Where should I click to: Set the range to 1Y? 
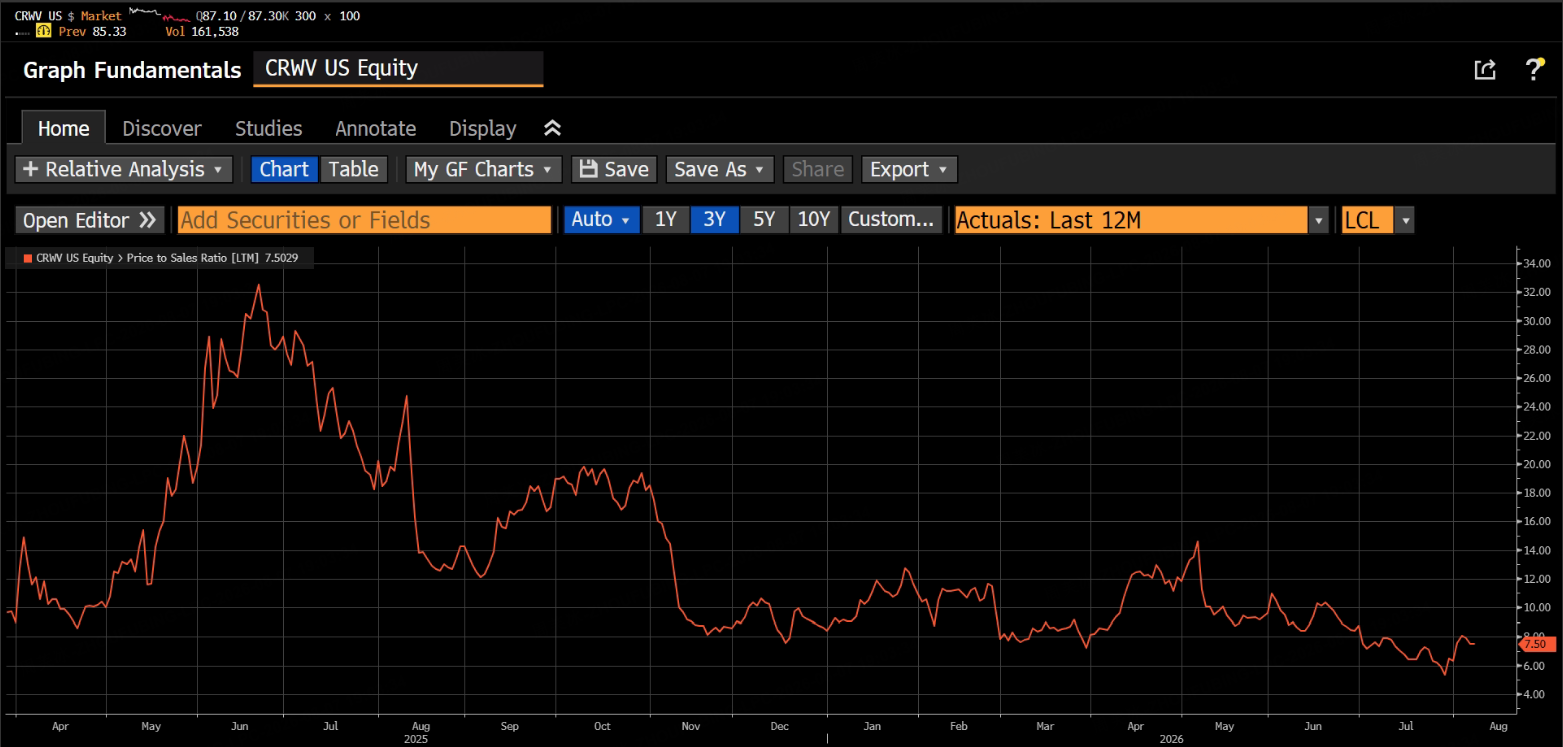pos(666,220)
